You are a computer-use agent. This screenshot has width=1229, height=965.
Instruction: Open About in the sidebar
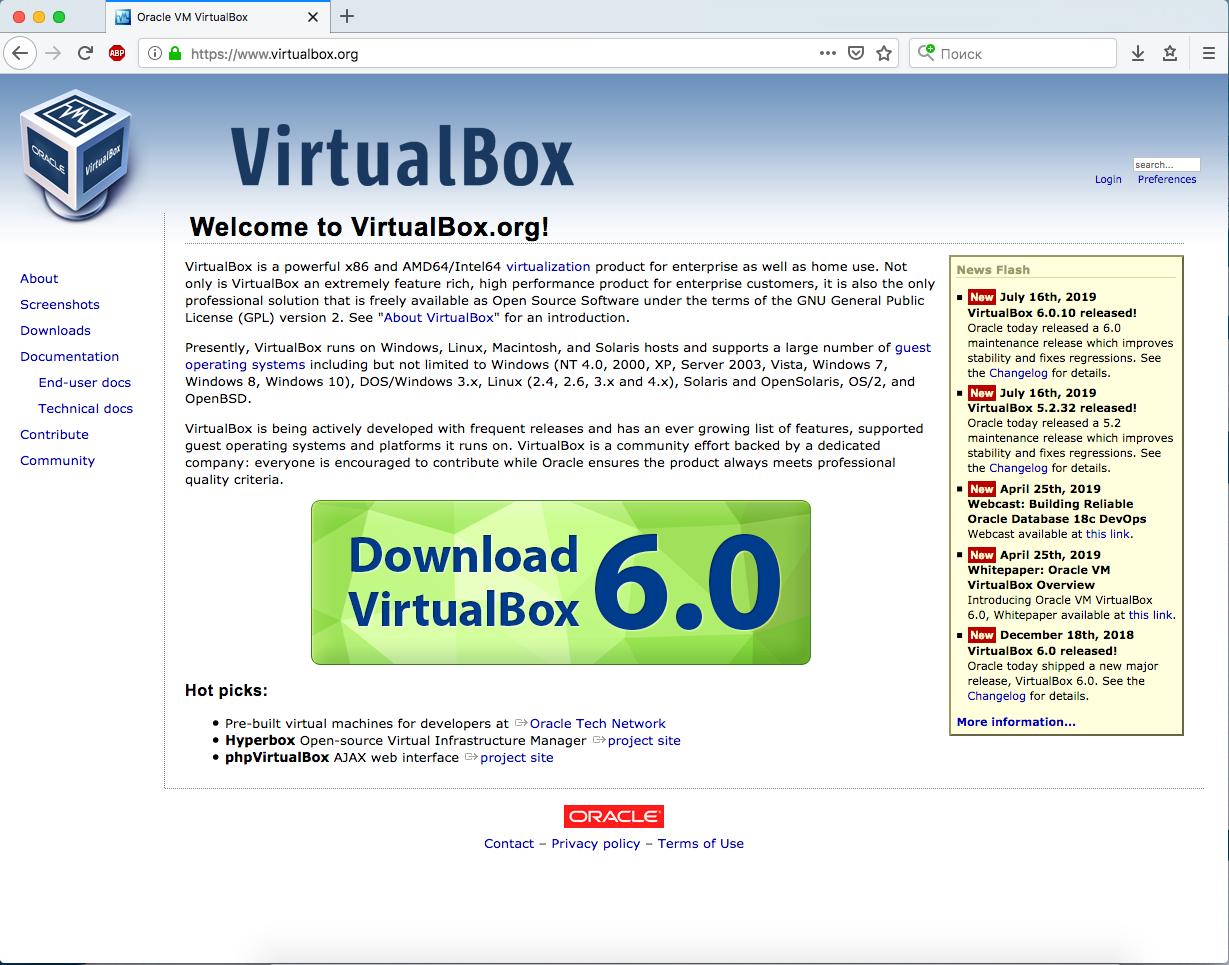point(39,278)
